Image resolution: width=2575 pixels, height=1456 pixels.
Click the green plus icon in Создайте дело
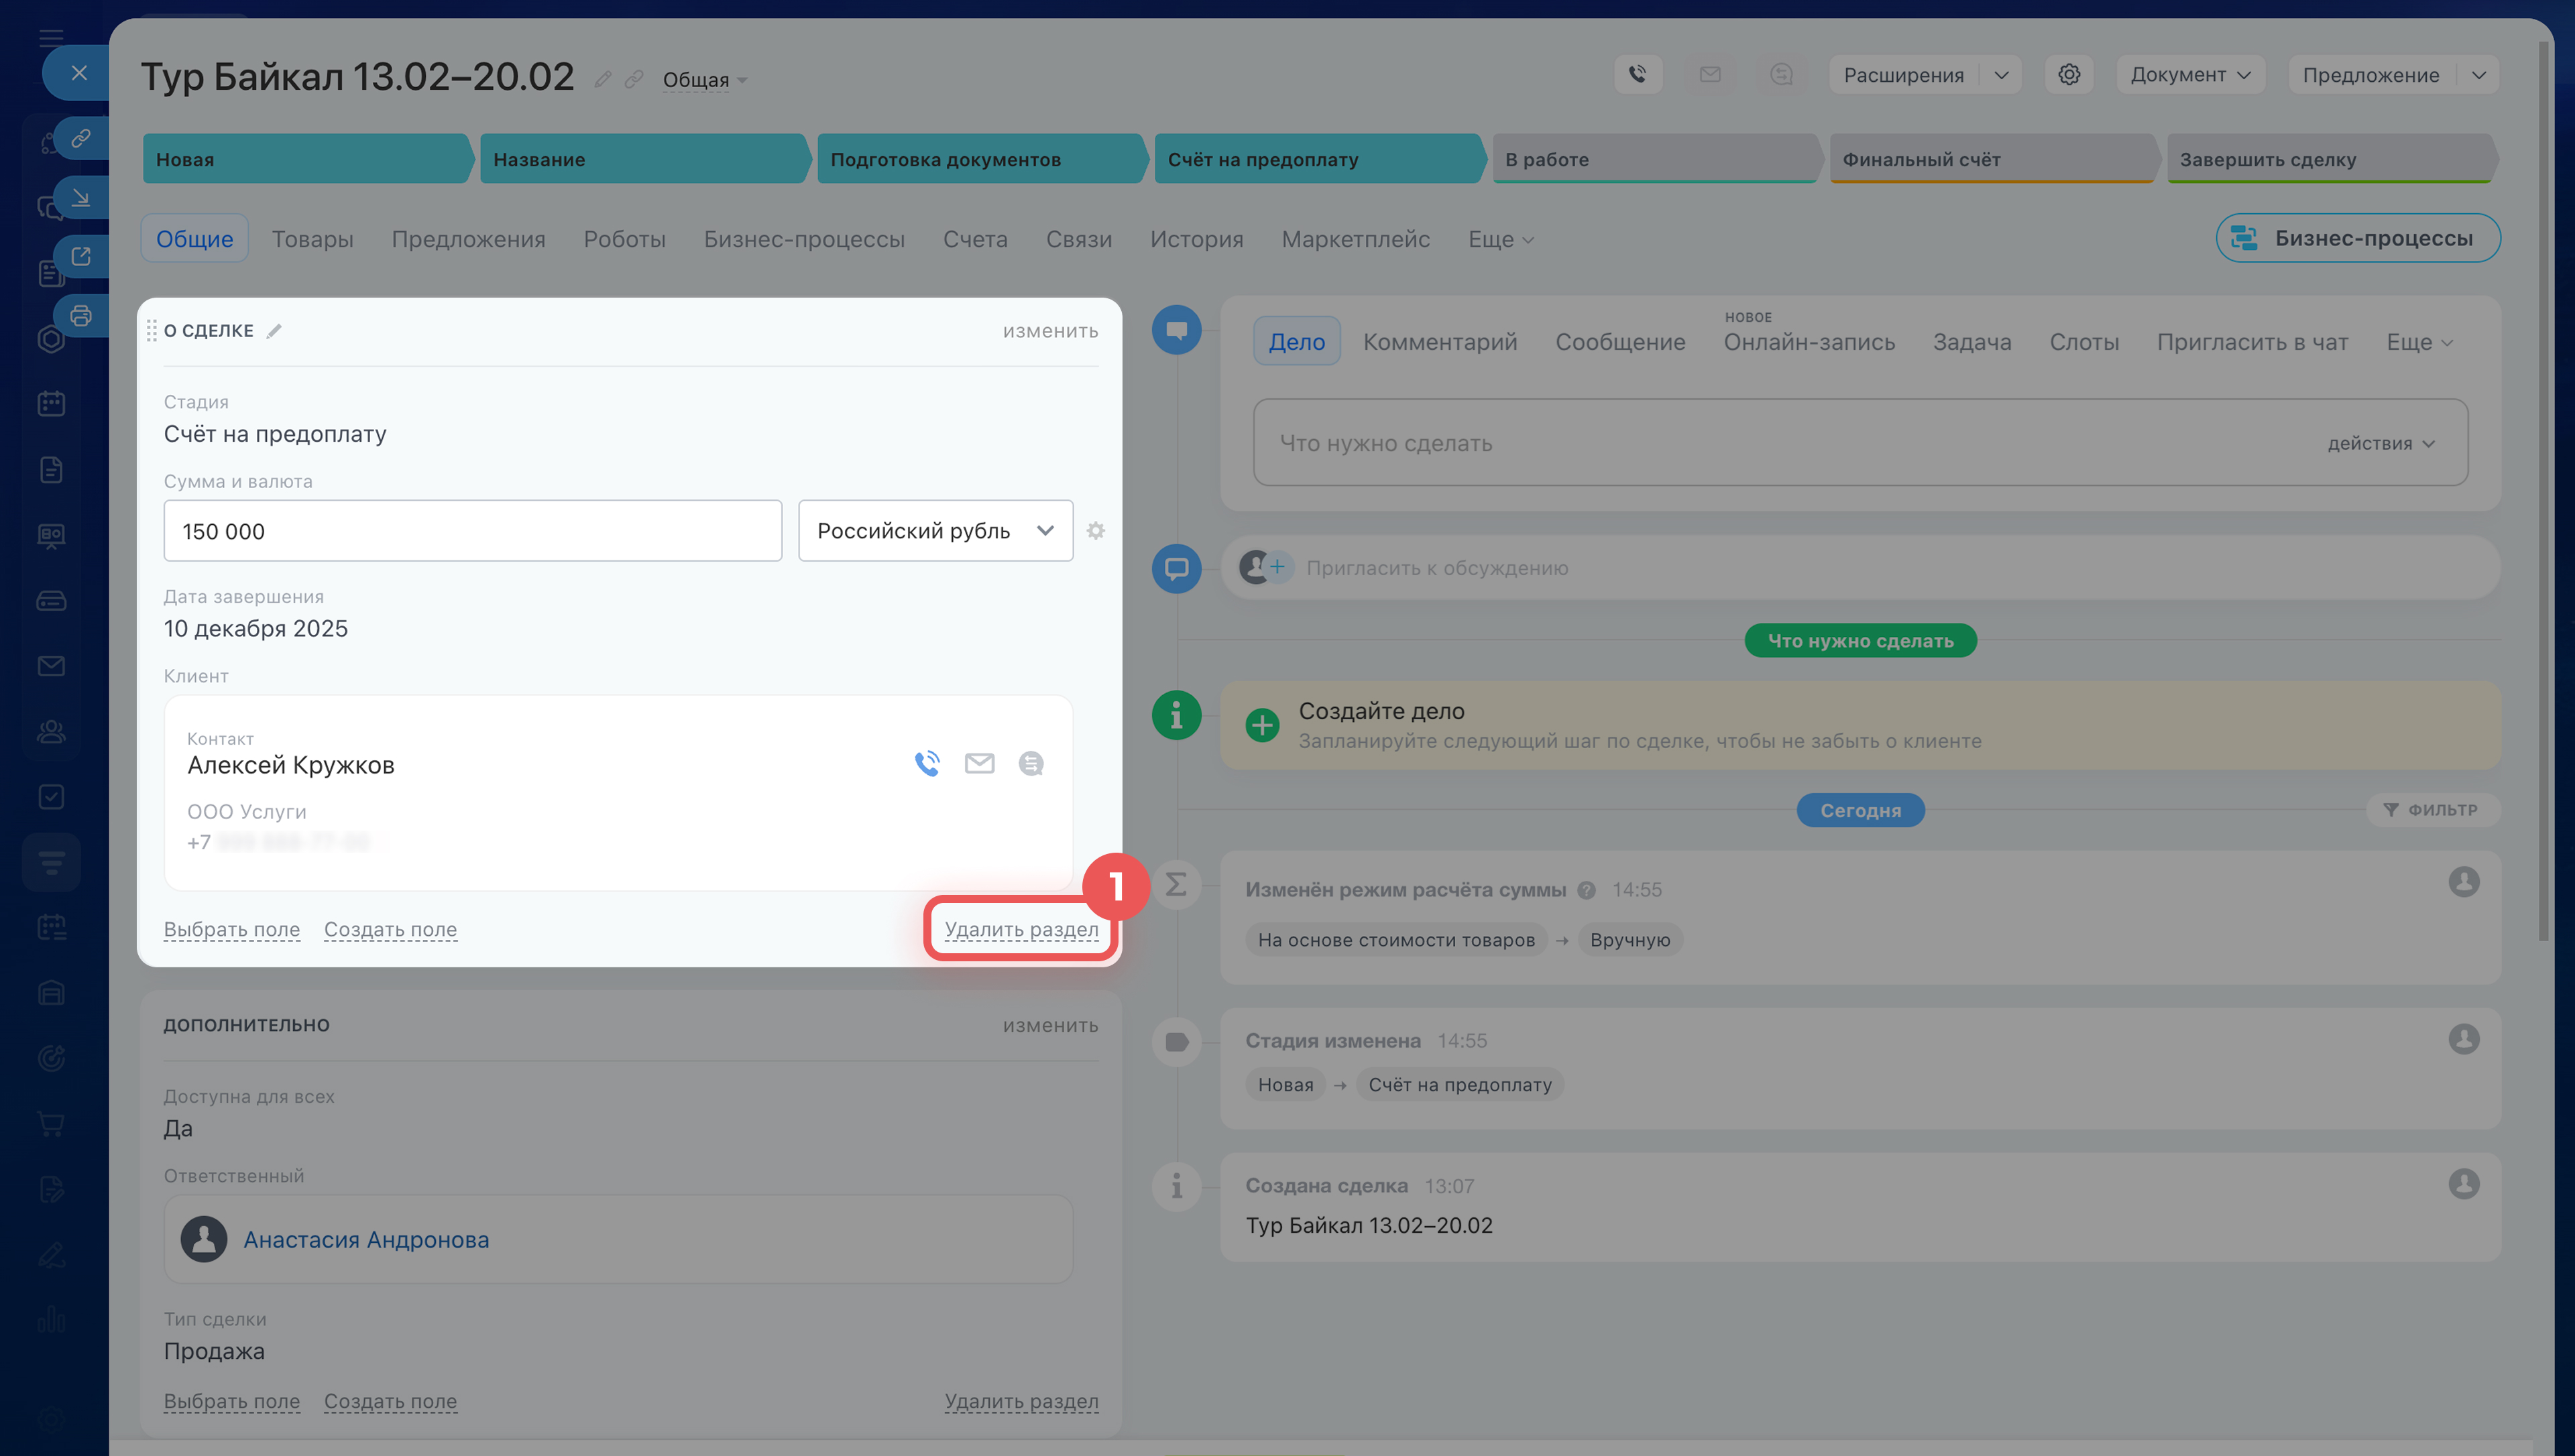tap(1262, 725)
